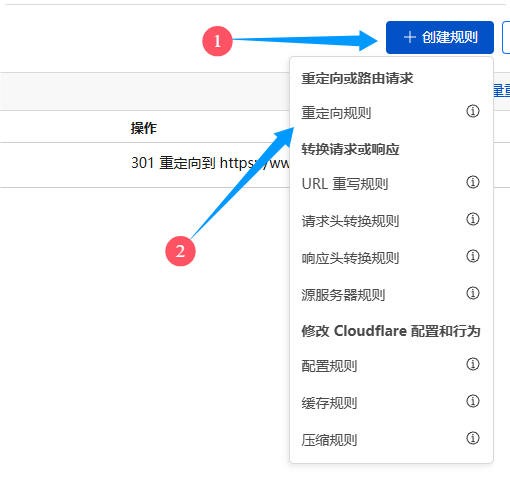This screenshot has height=484, width=510.
Task: Pick 响应头转换规则 in the menu
Action: point(350,258)
